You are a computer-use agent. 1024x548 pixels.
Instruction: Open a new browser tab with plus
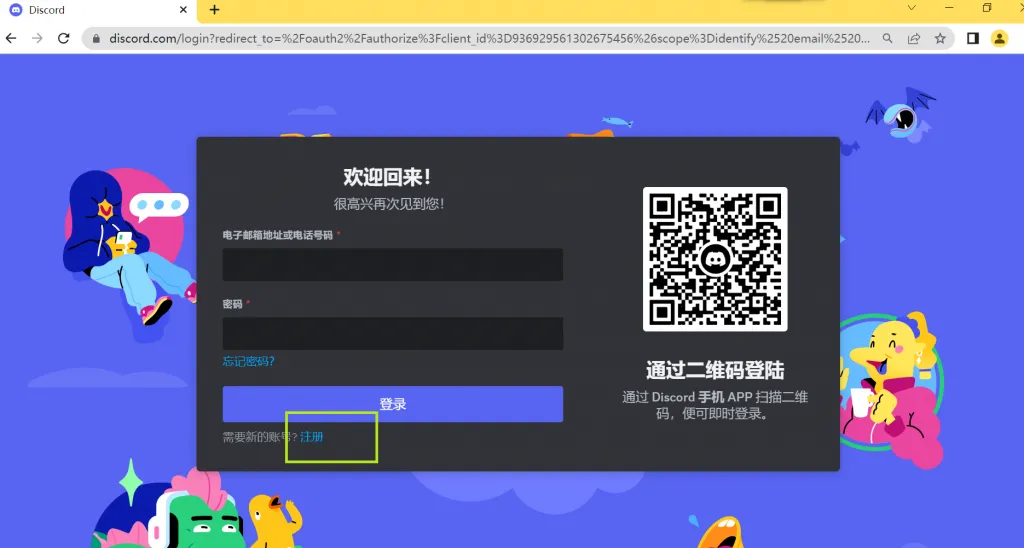click(x=214, y=10)
